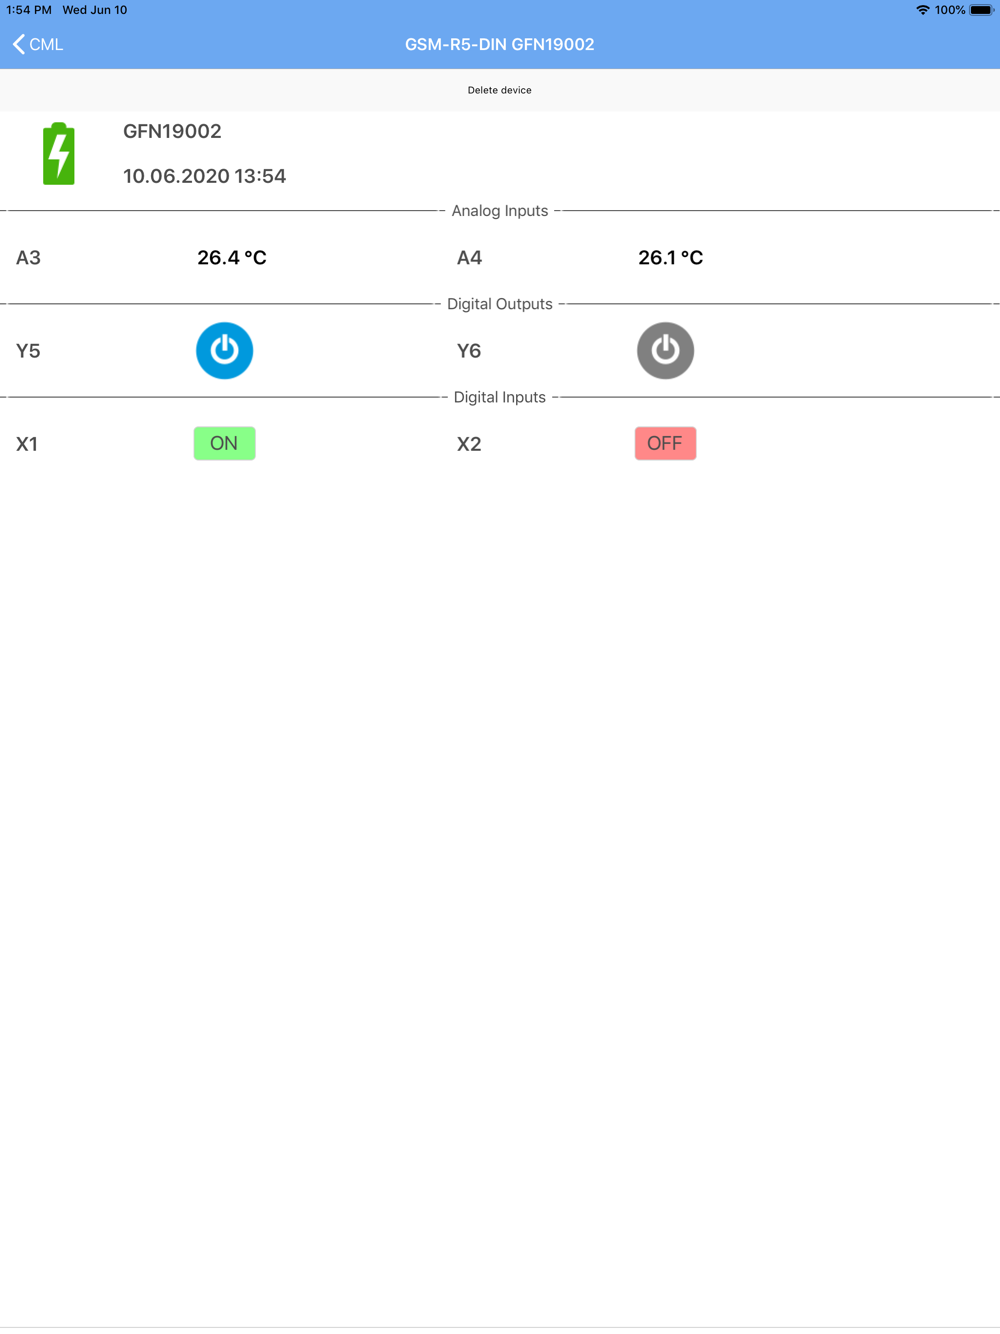Tap the Digital Inputs section header
The height and width of the screenshot is (1334, 1000).
tap(499, 397)
